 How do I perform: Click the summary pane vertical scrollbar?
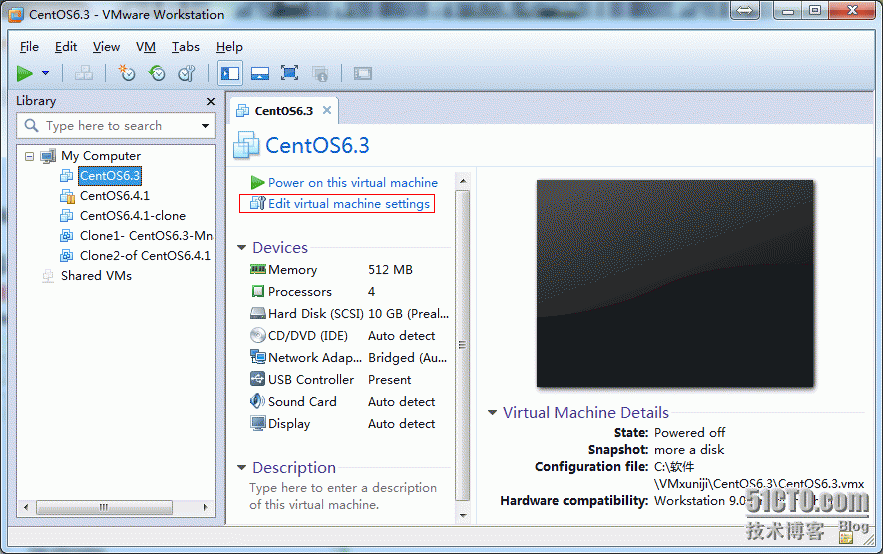coord(462,345)
